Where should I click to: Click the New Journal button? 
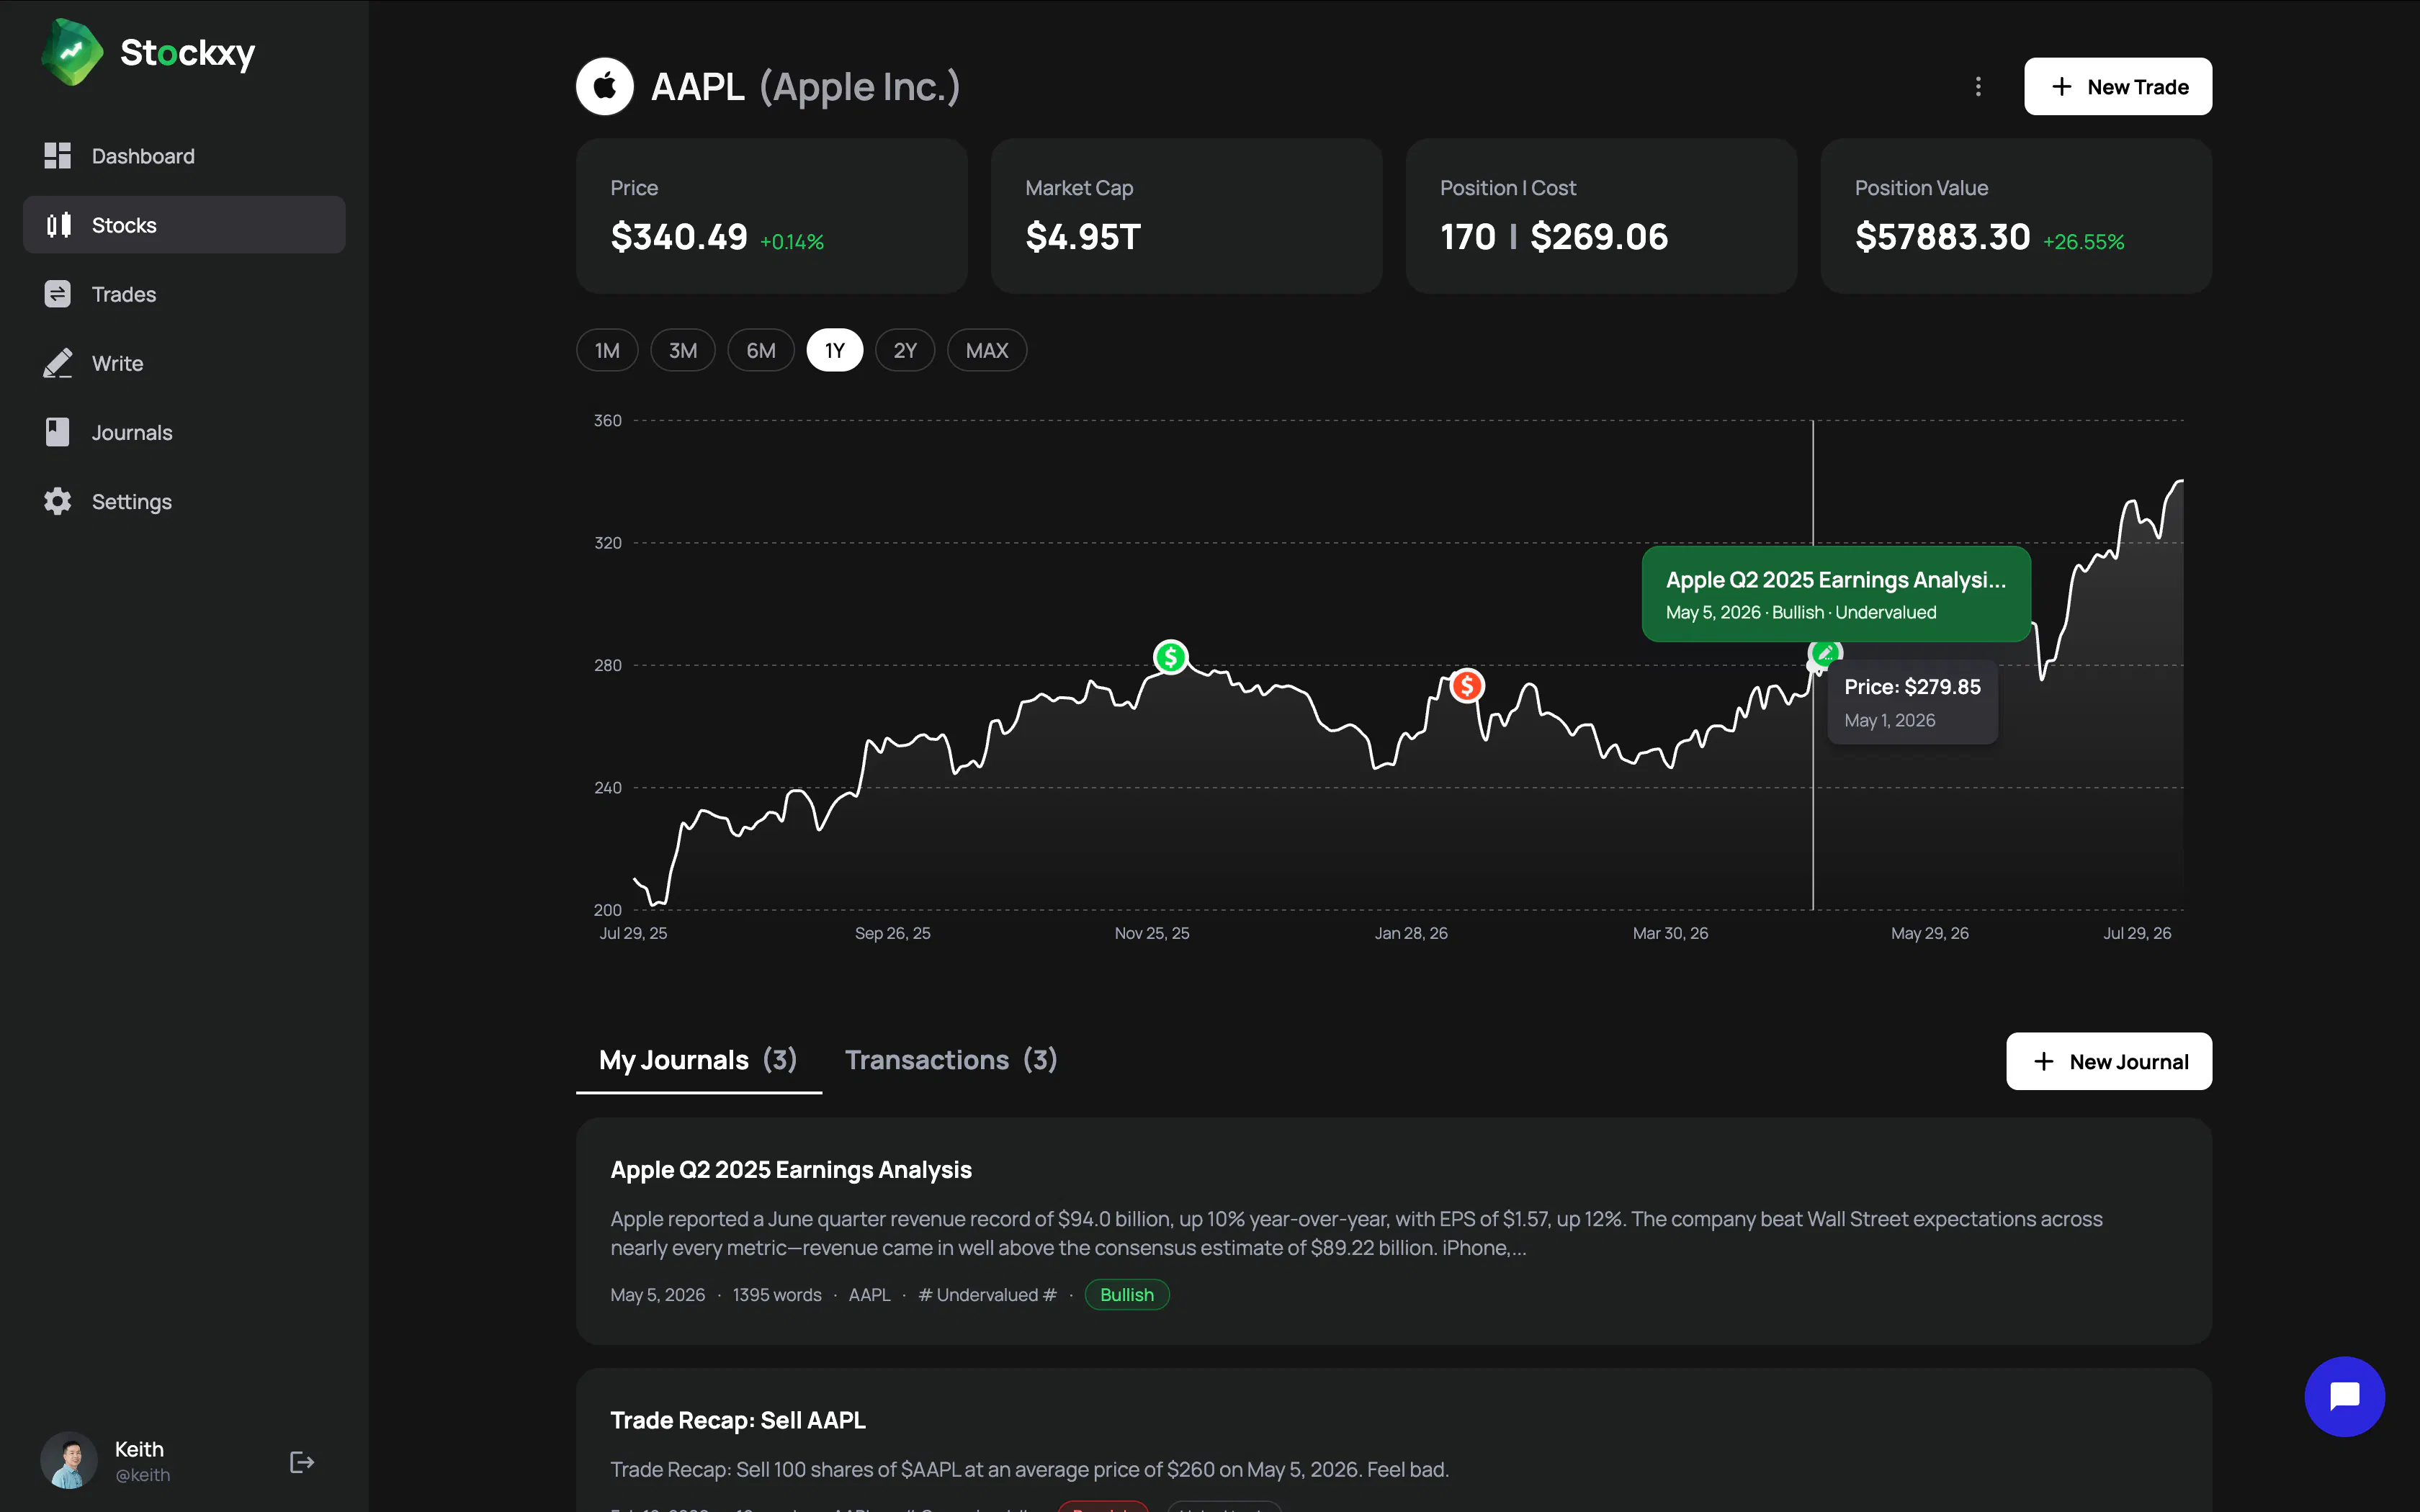[x=2109, y=1061]
